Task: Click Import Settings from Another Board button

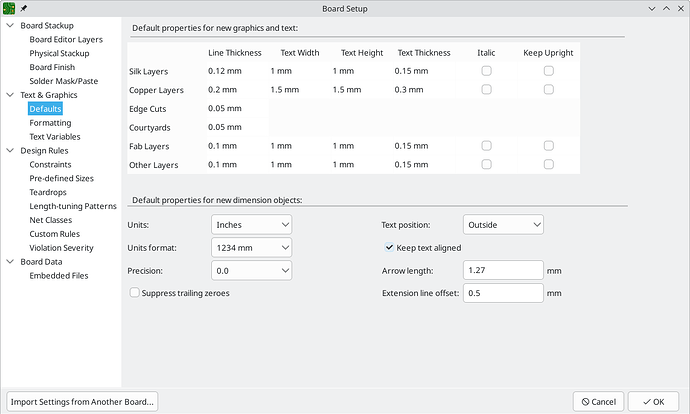Action: tap(82, 402)
